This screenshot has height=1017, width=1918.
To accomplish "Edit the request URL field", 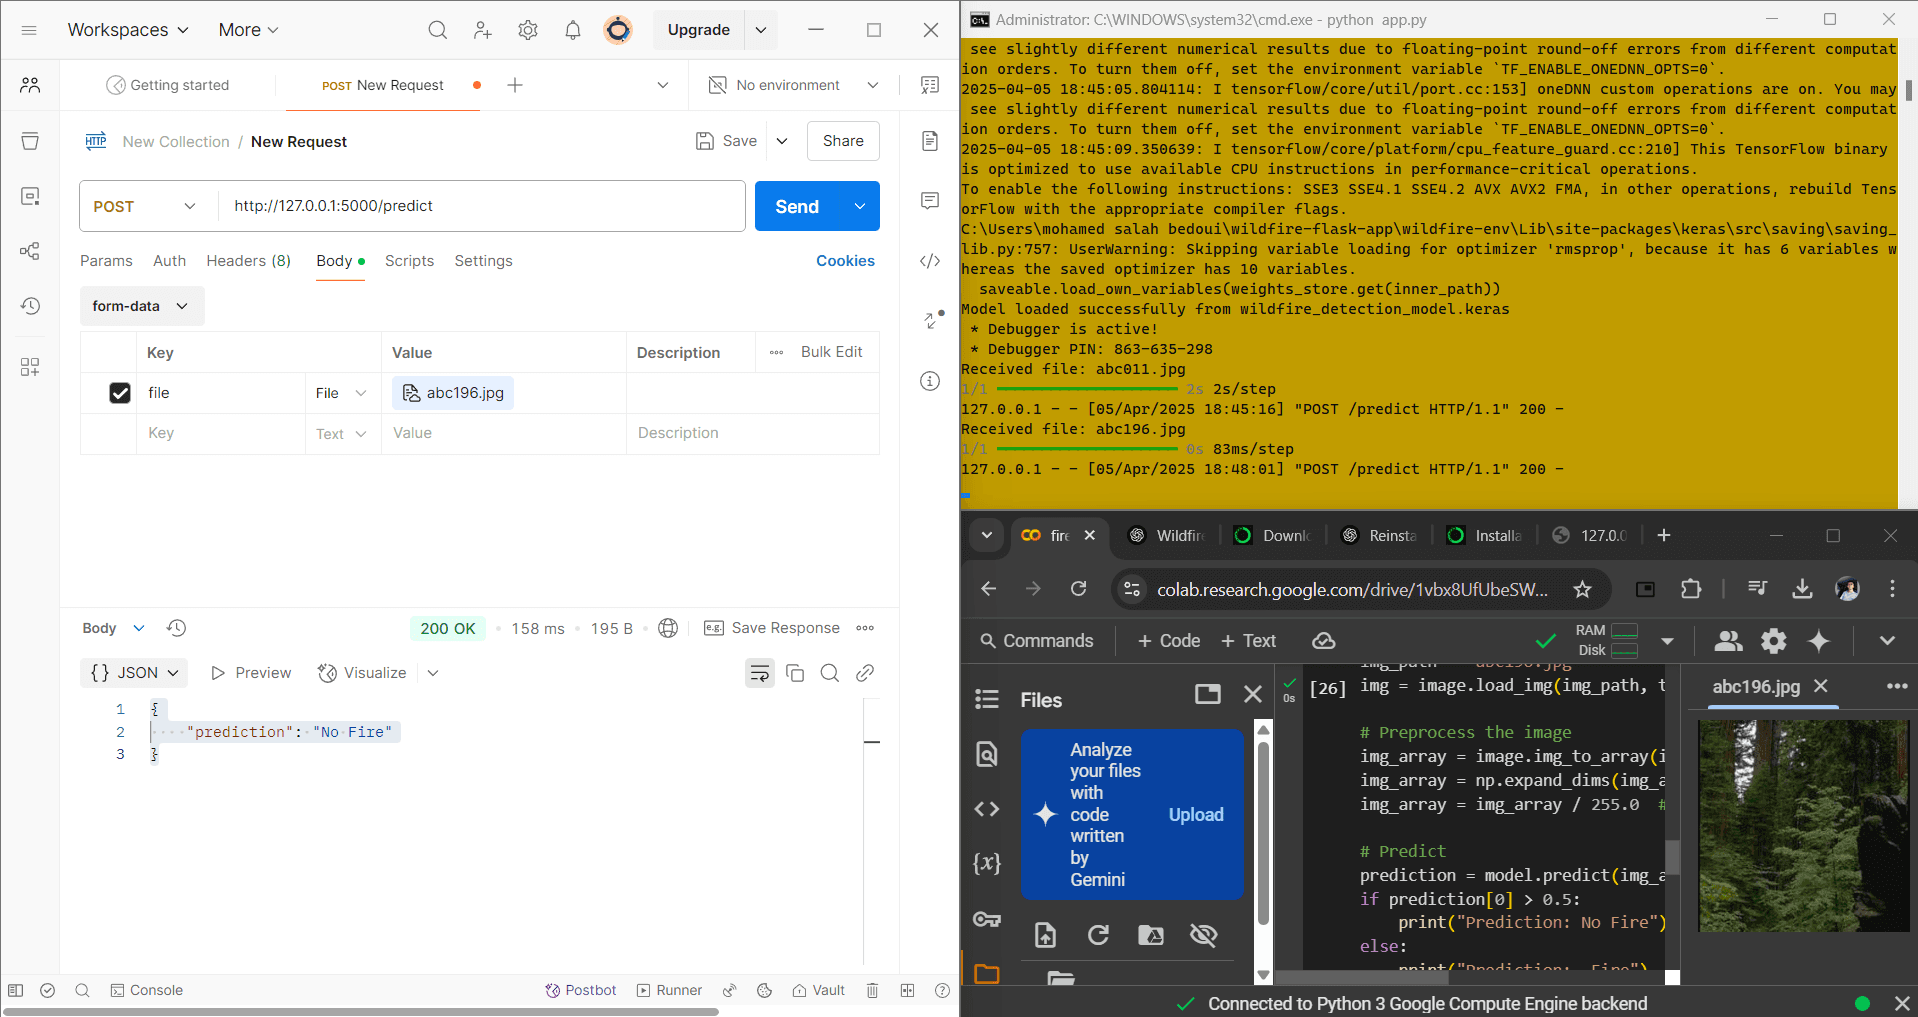I will click(482, 206).
